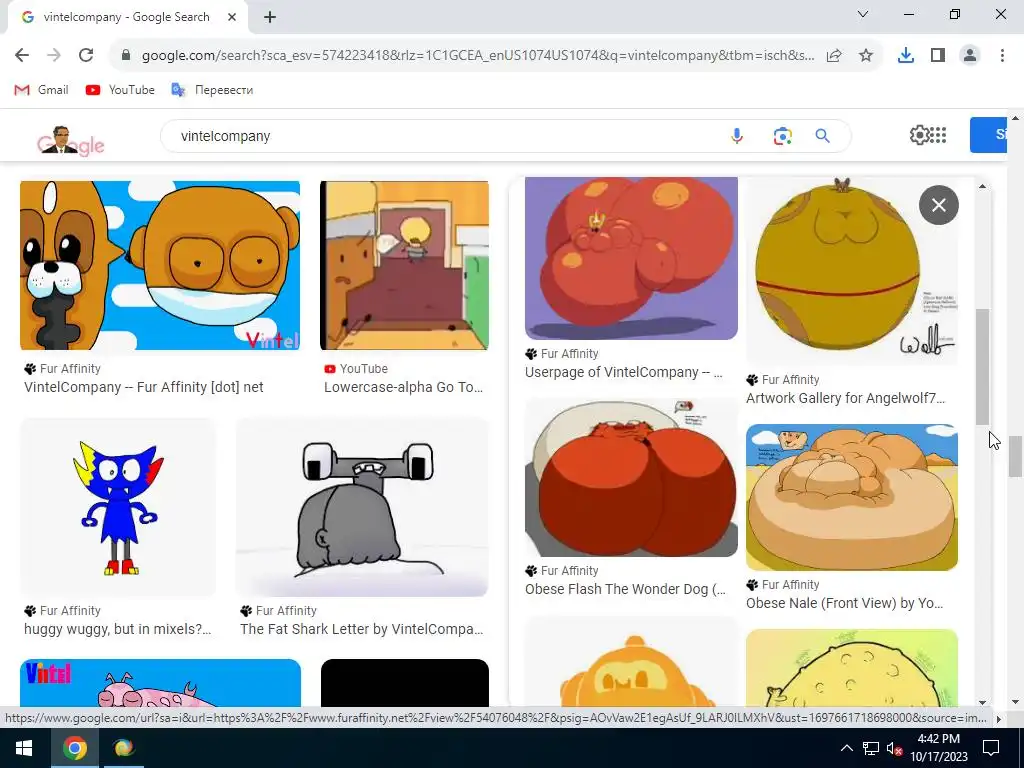Click the Google doodle logo
Image resolution: width=1024 pixels, height=768 pixels.
pyautogui.click(x=71, y=140)
